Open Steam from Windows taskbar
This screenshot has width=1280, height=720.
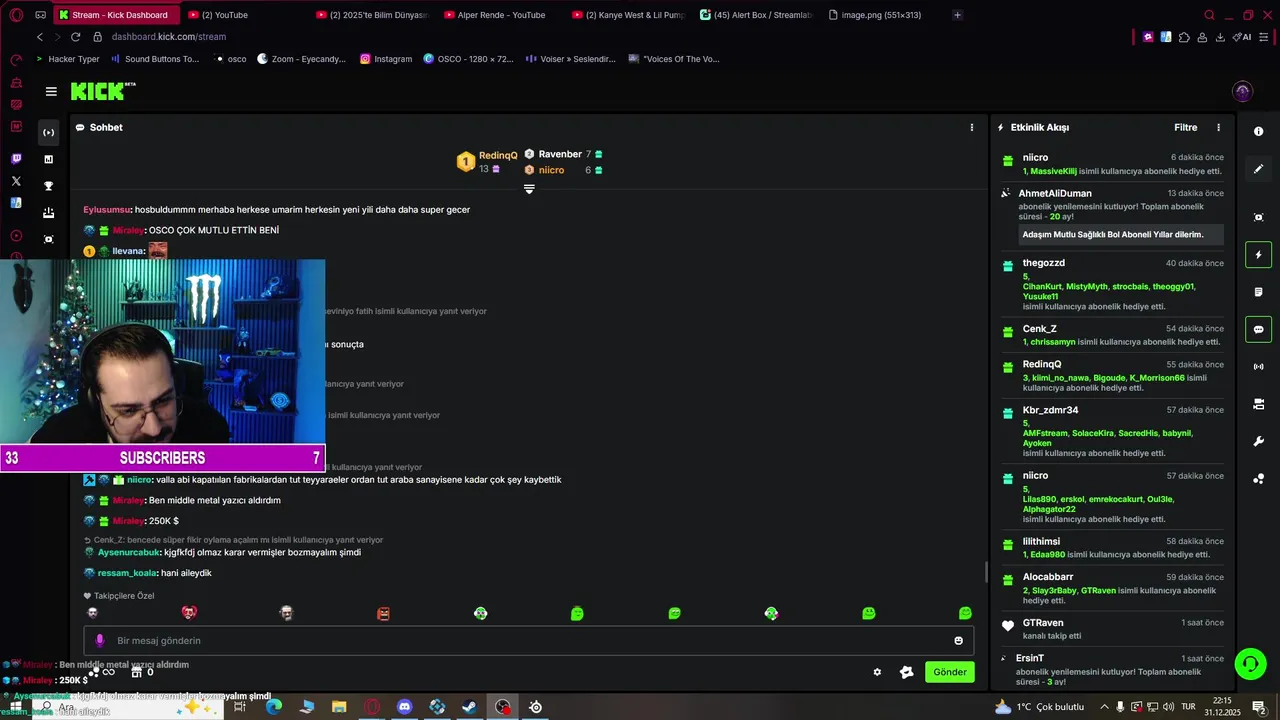[x=469, y=707]
